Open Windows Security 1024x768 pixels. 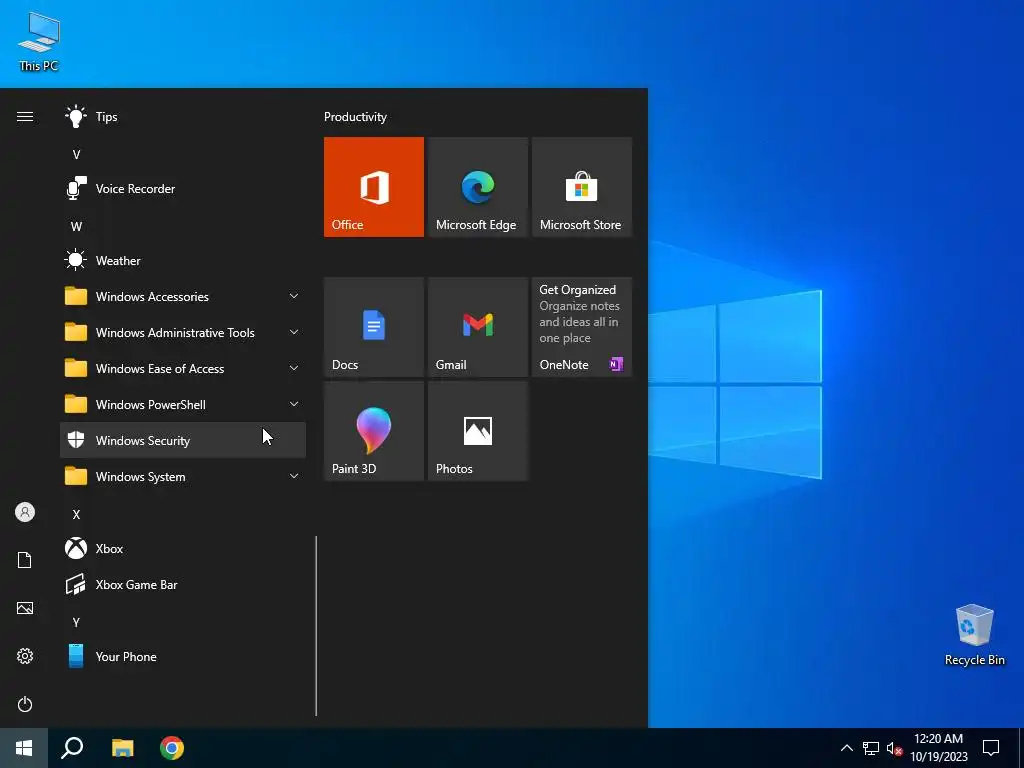coord(183,440)
